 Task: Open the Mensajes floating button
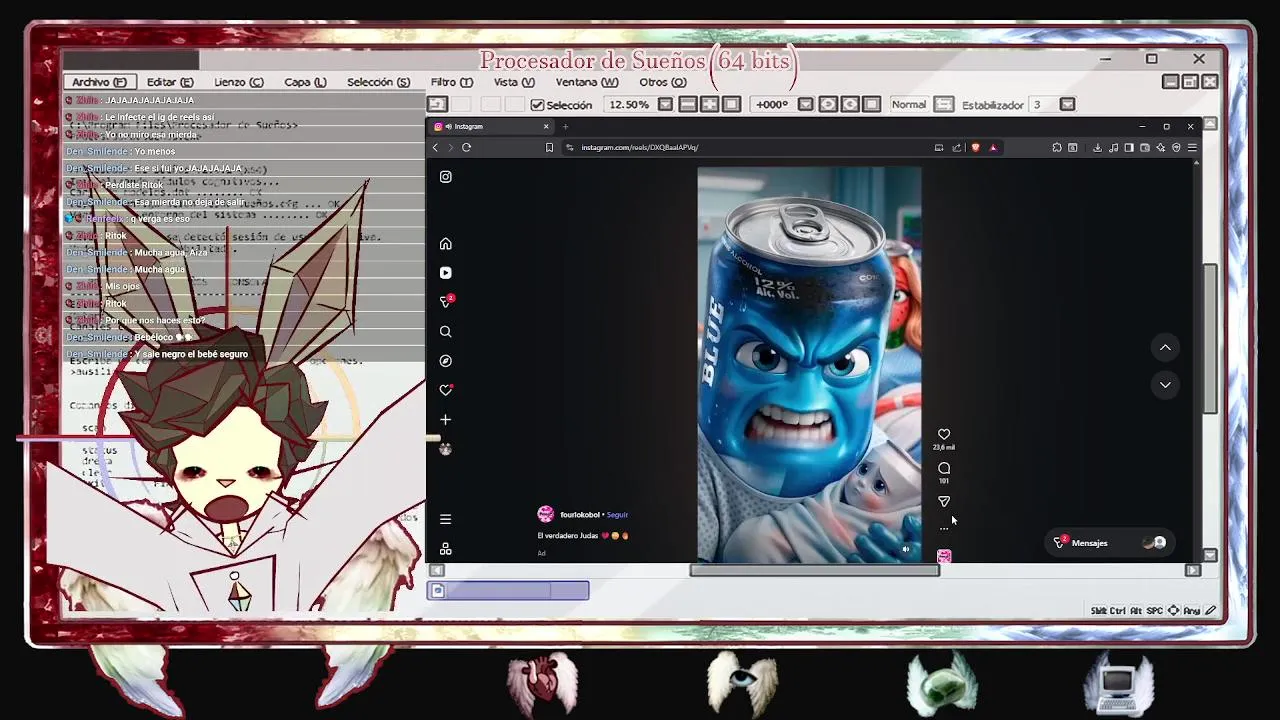coord(1108,543)
